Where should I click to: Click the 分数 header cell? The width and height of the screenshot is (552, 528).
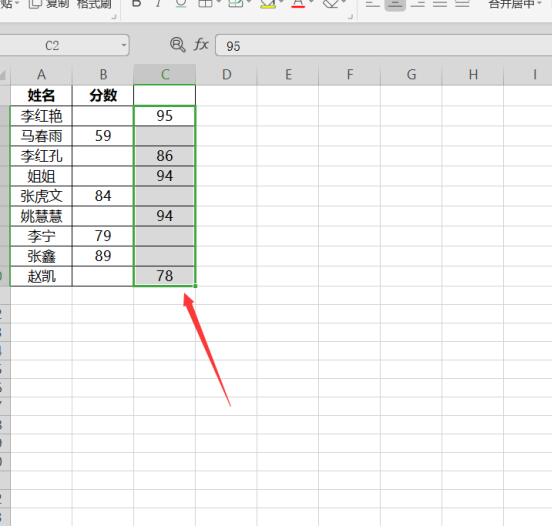[x=103, y=95]
